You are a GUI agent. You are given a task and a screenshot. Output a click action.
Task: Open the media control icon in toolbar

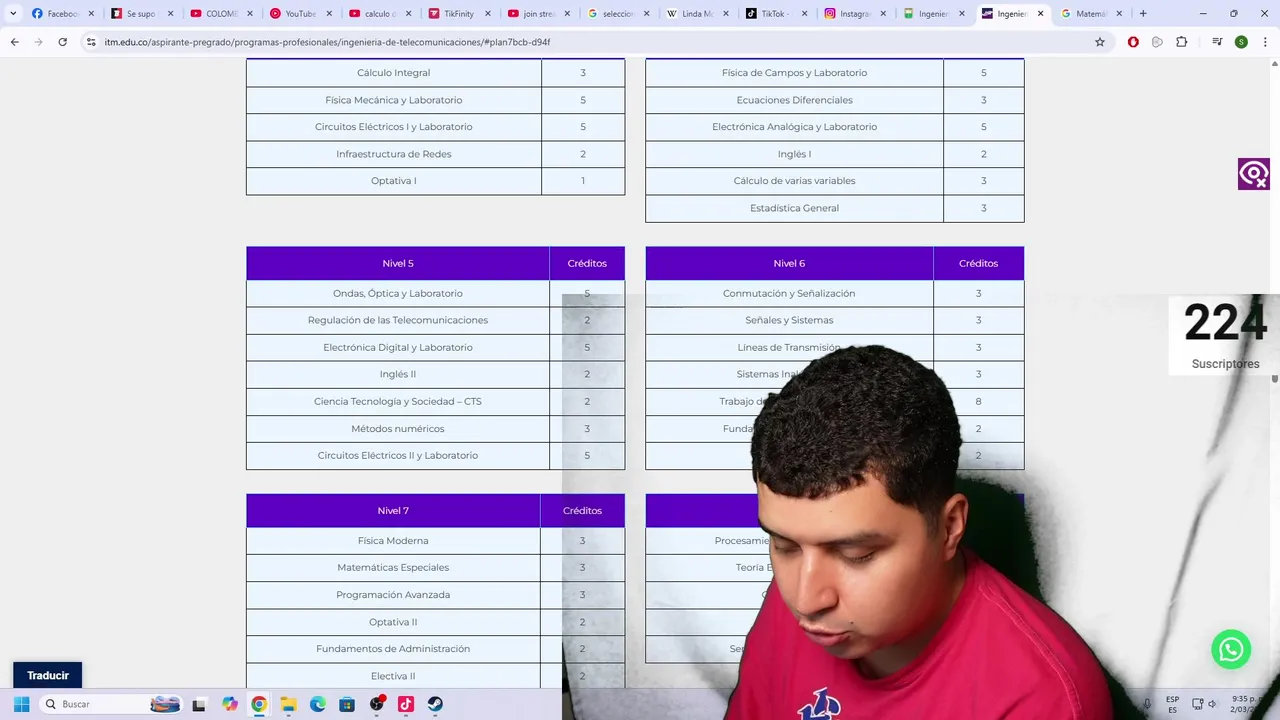coord(1217,42)
